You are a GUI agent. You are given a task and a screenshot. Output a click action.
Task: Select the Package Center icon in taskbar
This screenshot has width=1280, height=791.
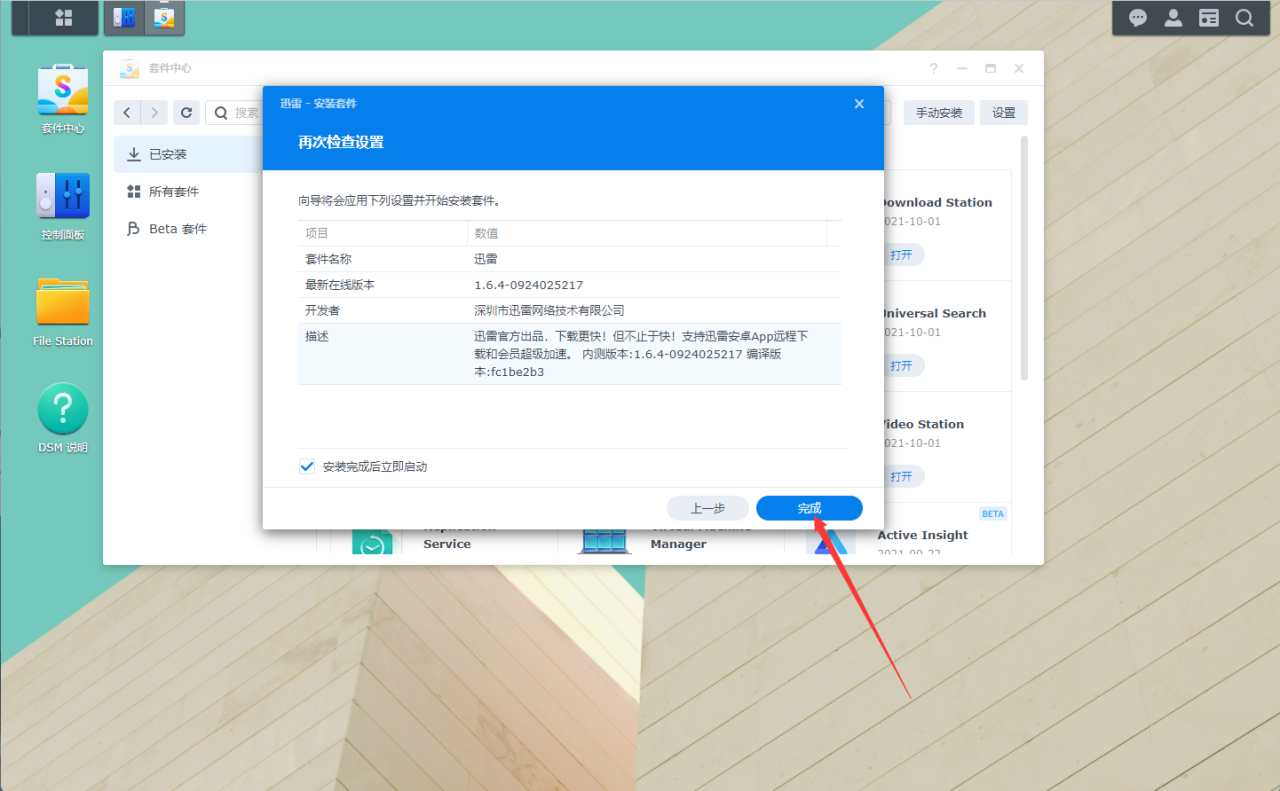tap(164, 17)
